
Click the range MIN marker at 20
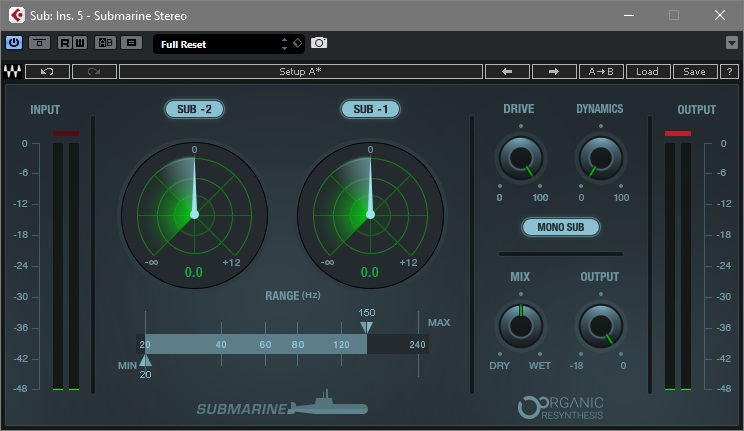click(x=145, y=361)
